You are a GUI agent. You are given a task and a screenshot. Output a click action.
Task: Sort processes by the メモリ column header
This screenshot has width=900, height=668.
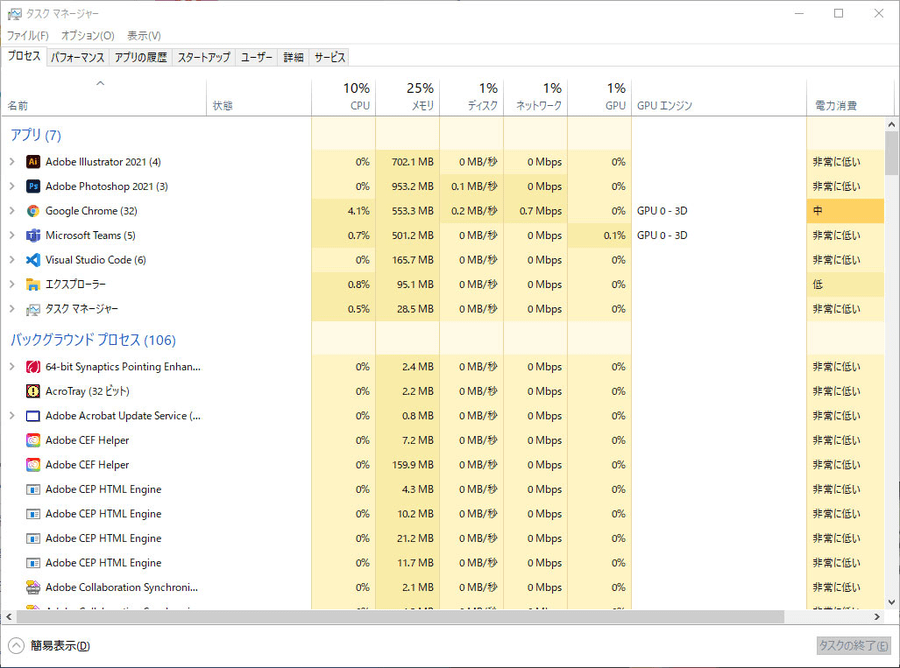[408, 97]
